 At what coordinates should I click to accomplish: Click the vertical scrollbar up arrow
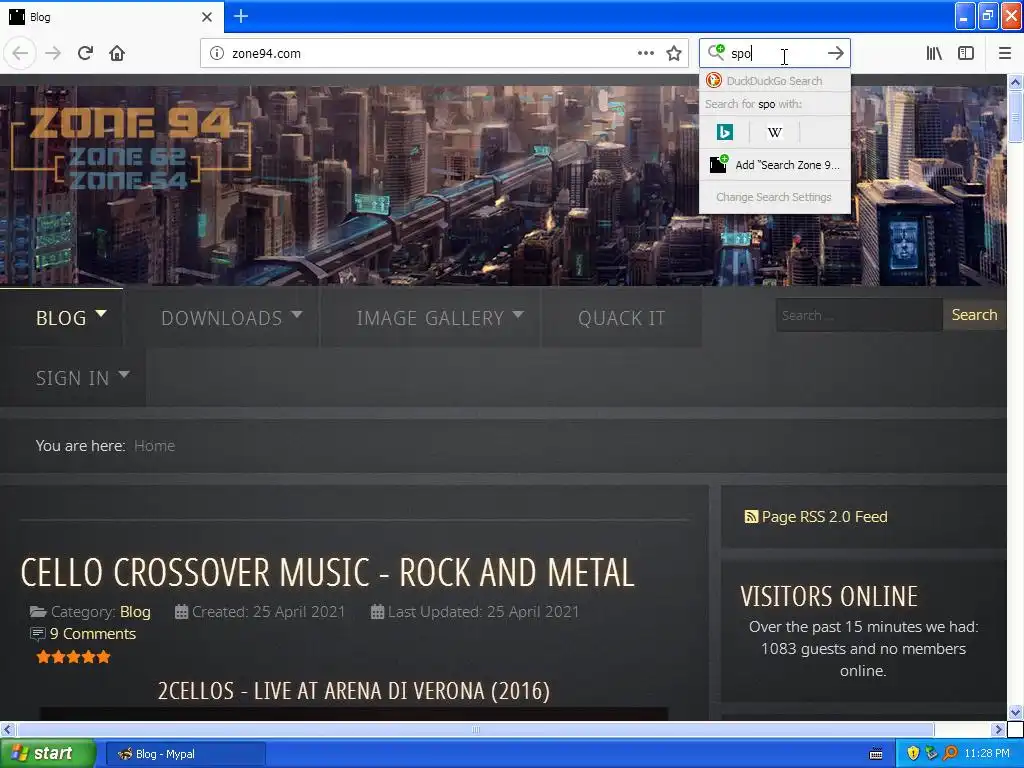1015,82
